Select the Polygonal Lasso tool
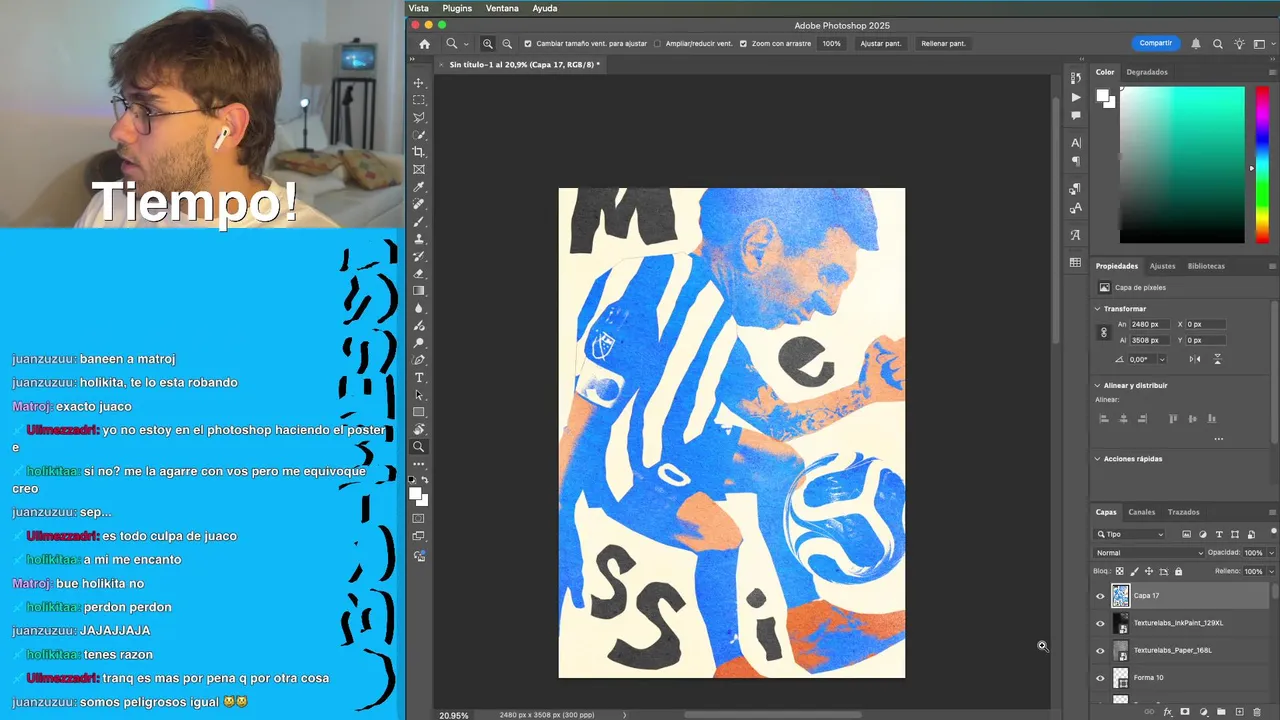Image resolution: width=1280 pixels, height=720 pixels. pyautogui.click(x=419, y=118)
